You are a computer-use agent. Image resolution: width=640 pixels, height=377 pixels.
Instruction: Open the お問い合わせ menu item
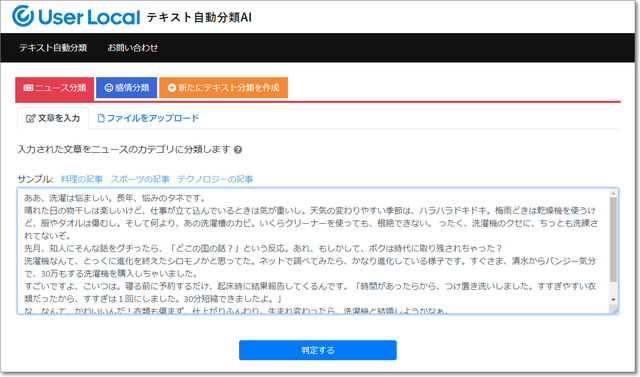[x=133, y=48]
